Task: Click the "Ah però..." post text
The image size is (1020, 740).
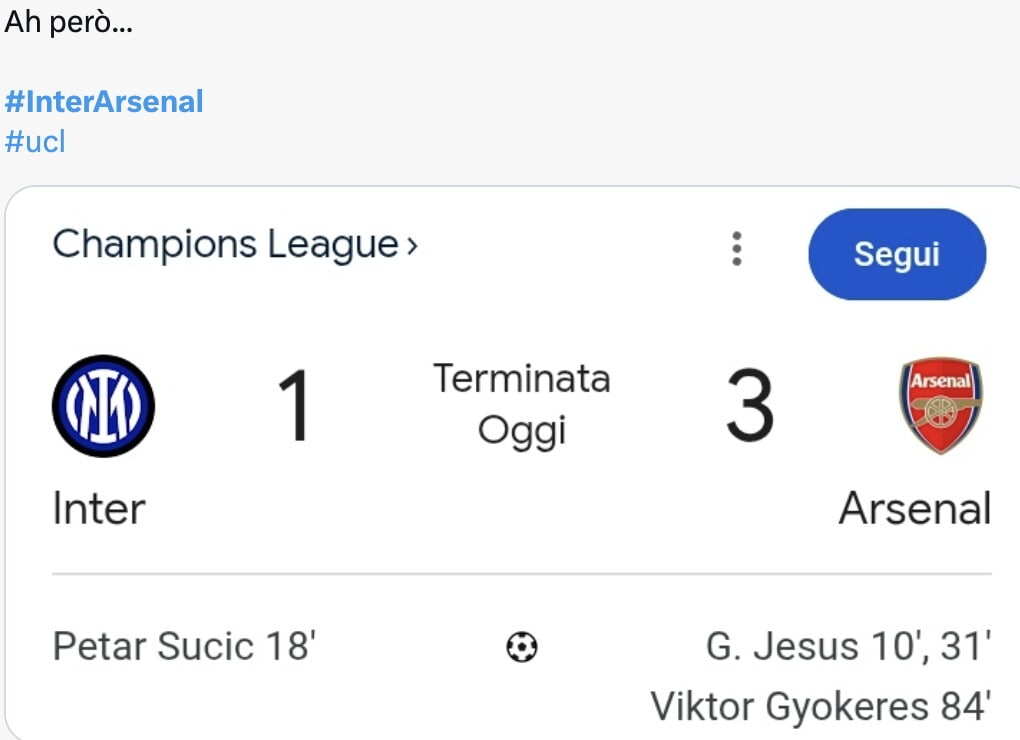Action: click(x=69, y=23)
